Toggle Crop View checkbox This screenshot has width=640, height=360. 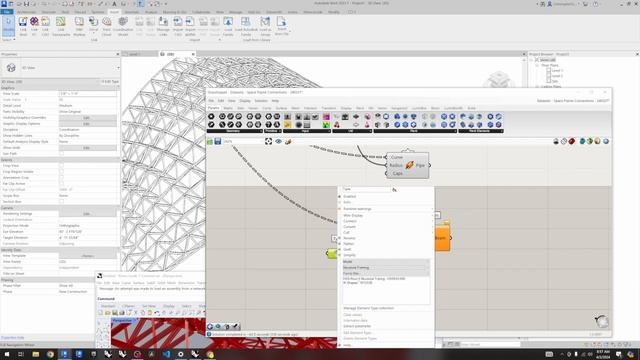coord(61,166)
